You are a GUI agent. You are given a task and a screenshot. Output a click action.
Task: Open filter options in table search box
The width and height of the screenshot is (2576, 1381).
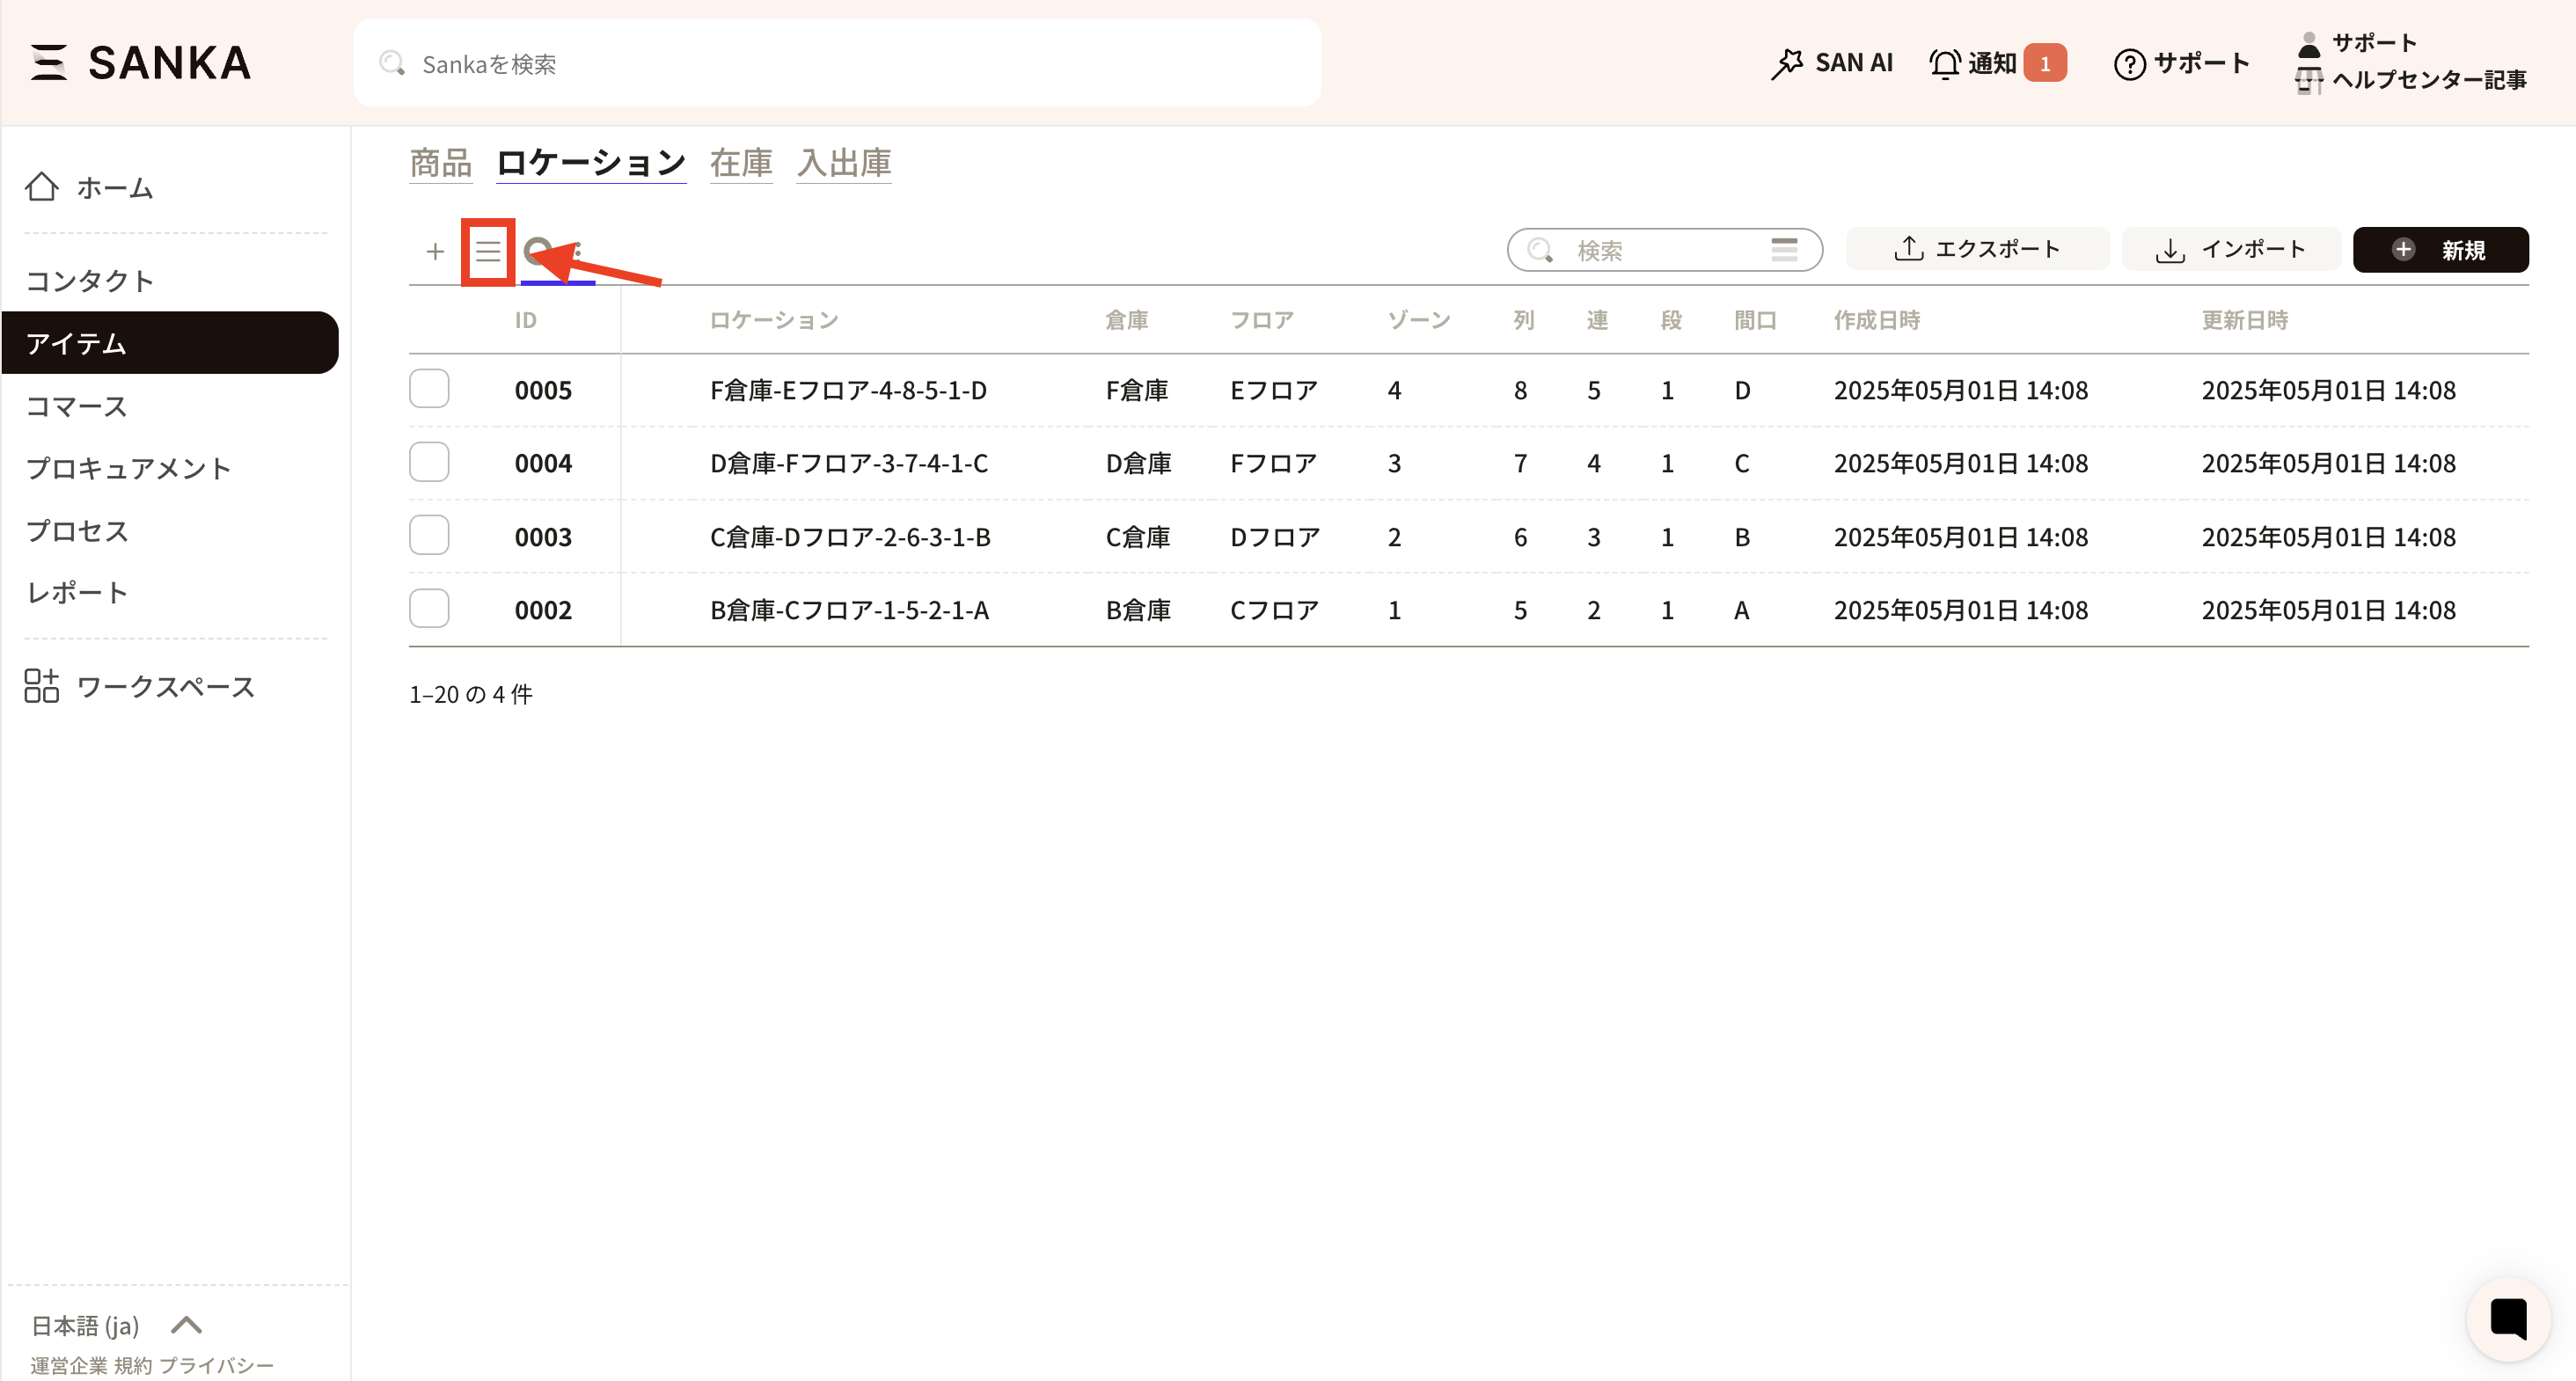point(1785,249)
